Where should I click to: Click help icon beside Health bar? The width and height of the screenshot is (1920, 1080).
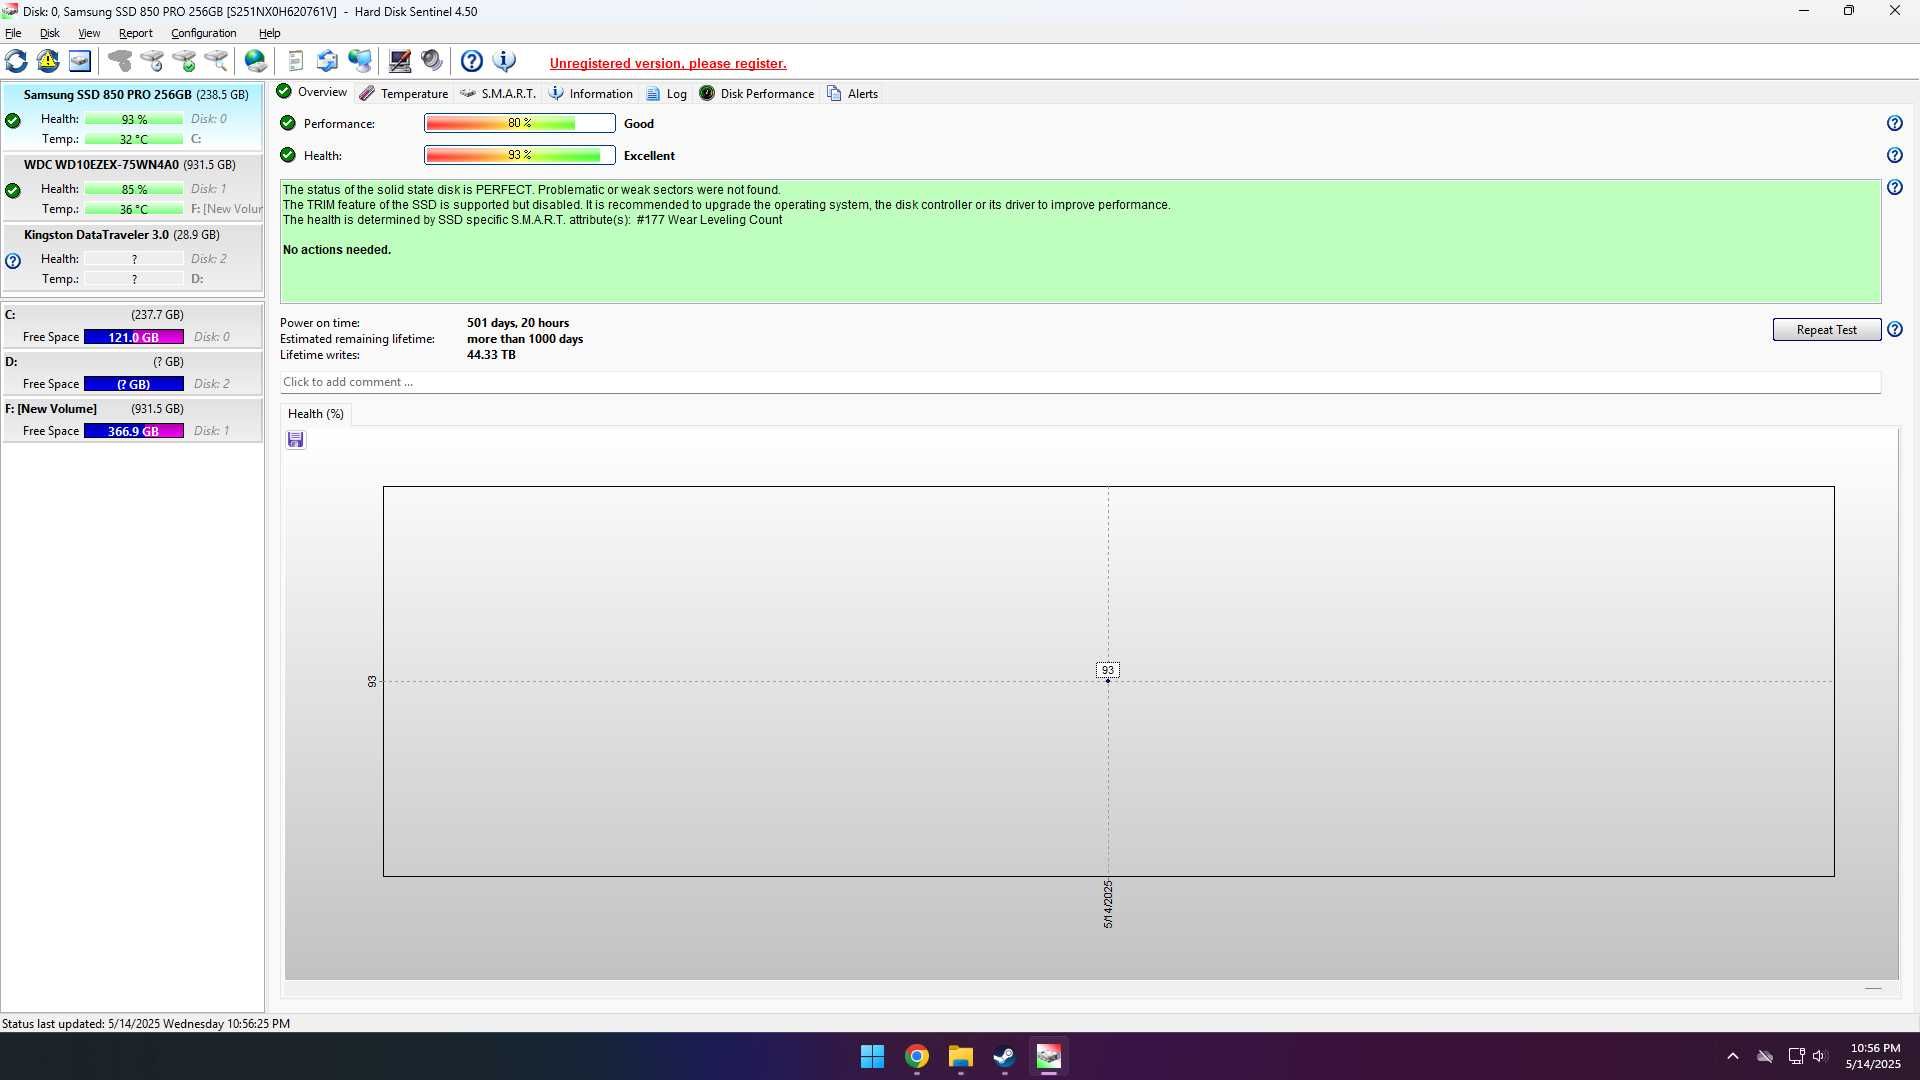(1894, 156)
